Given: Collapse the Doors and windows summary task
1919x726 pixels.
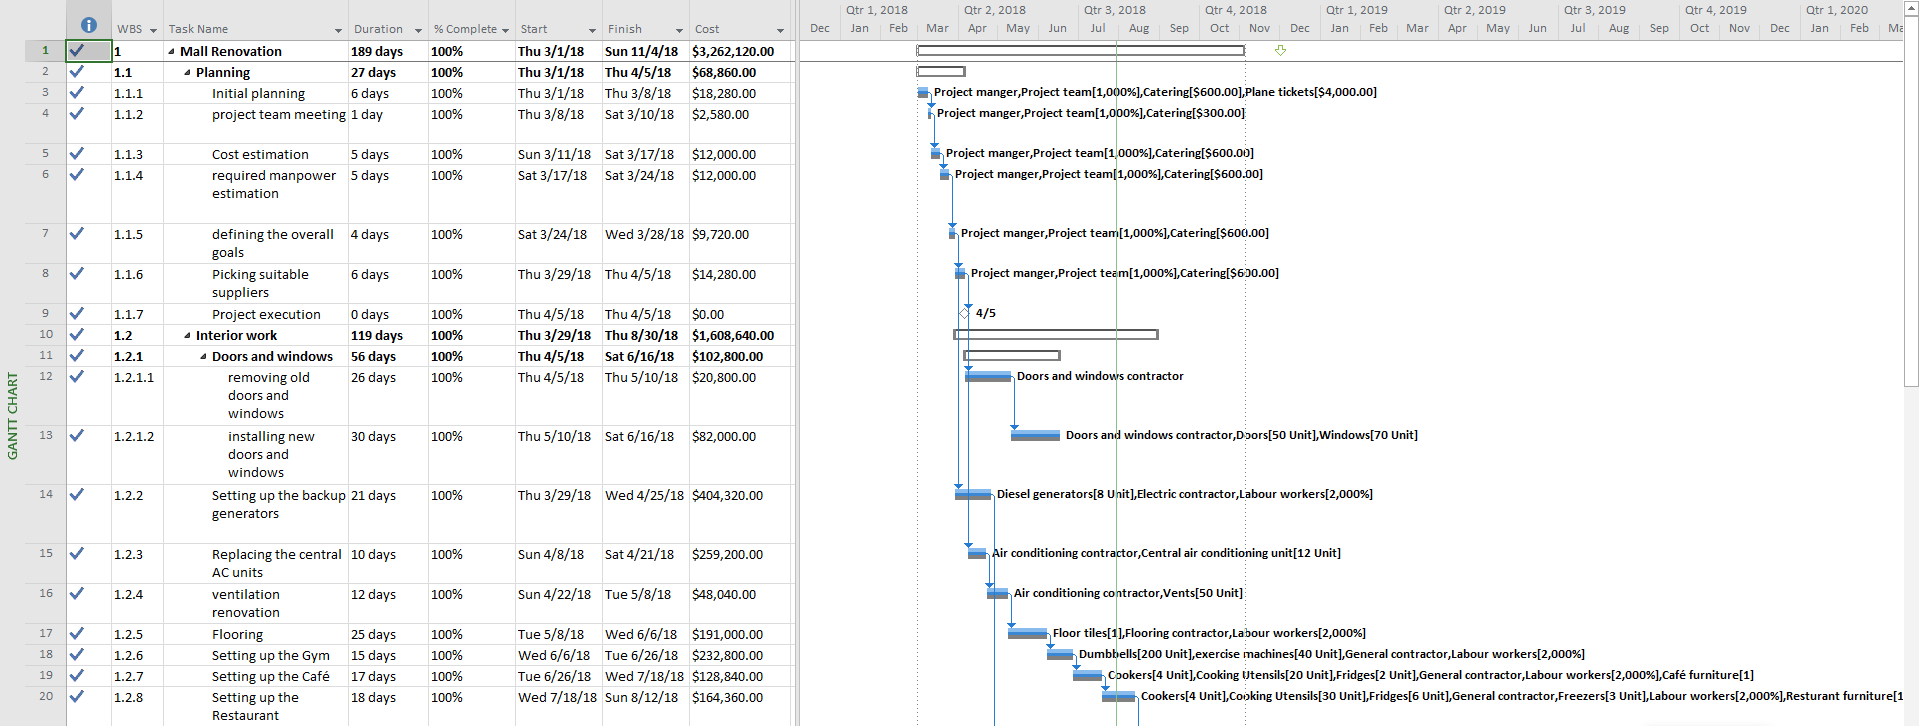Looking at the screenshot, I should 204,357.
